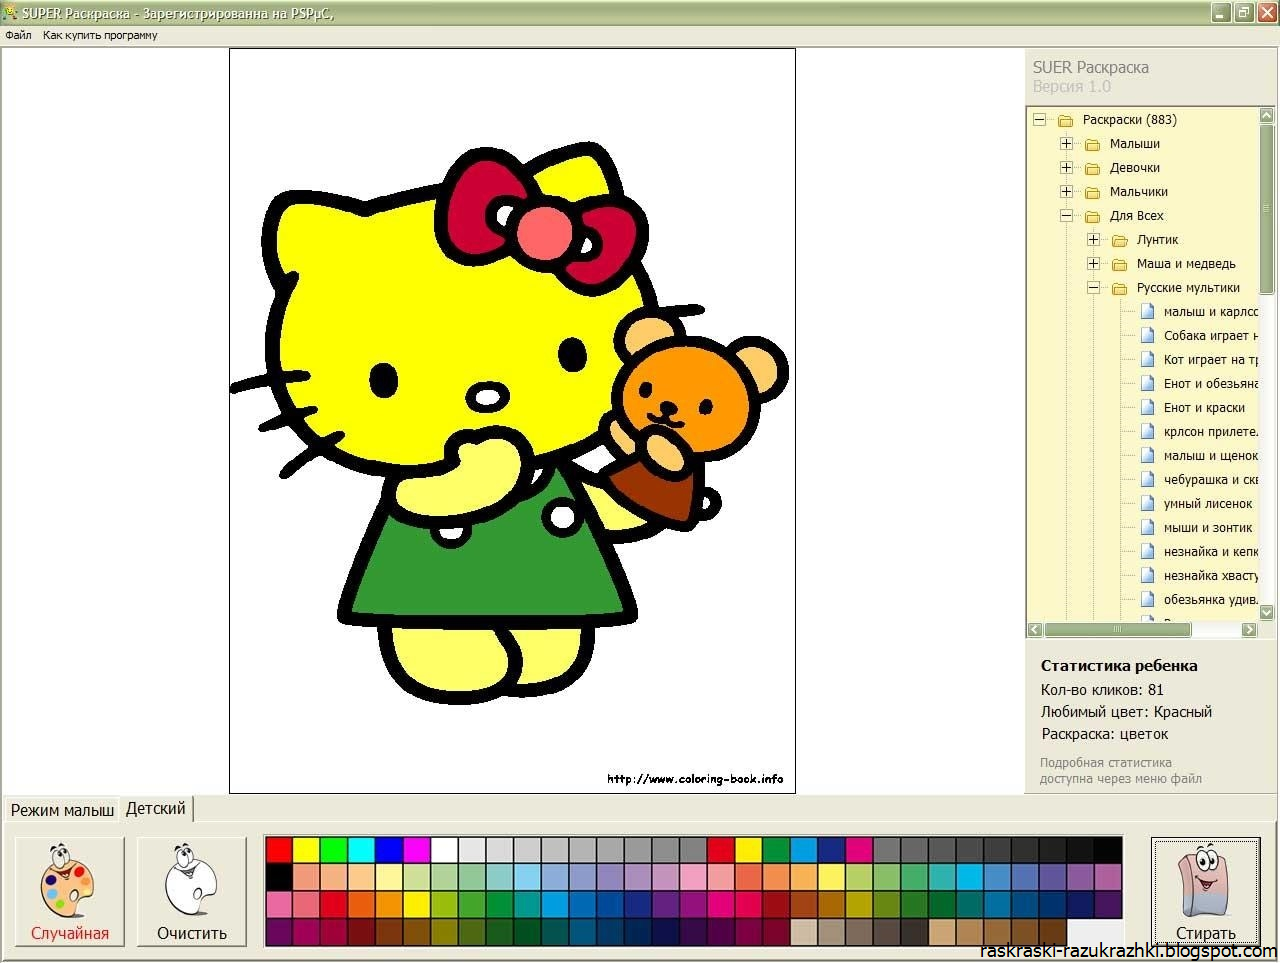The image size is (1280, 963).
Task: Collapse the Раскраски (883) root node
Action: coord(1039,120)
